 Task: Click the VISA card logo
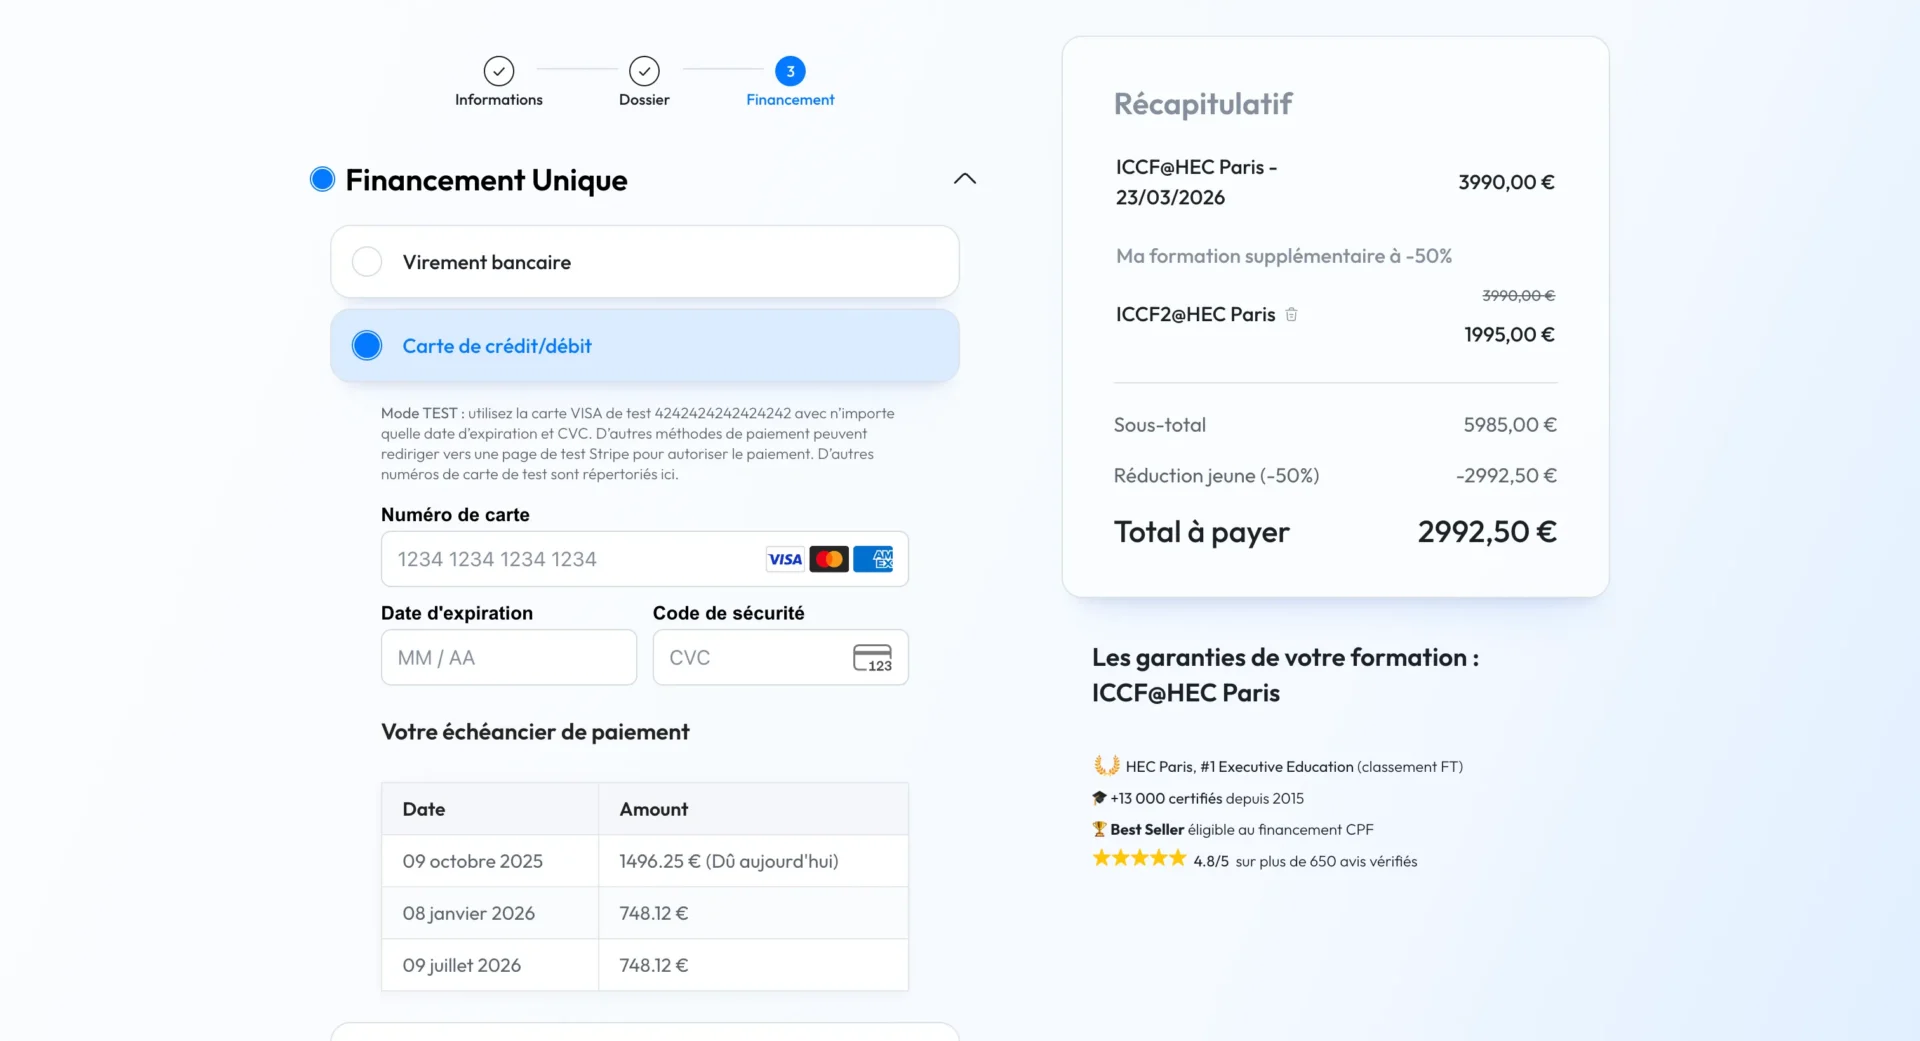785,559
